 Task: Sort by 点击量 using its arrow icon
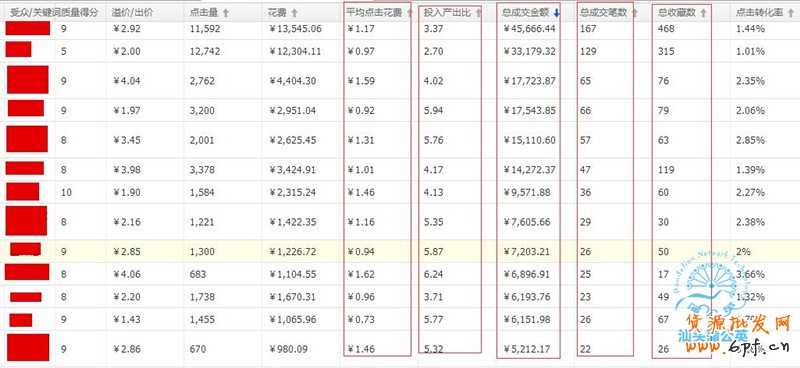coord(226,14)
